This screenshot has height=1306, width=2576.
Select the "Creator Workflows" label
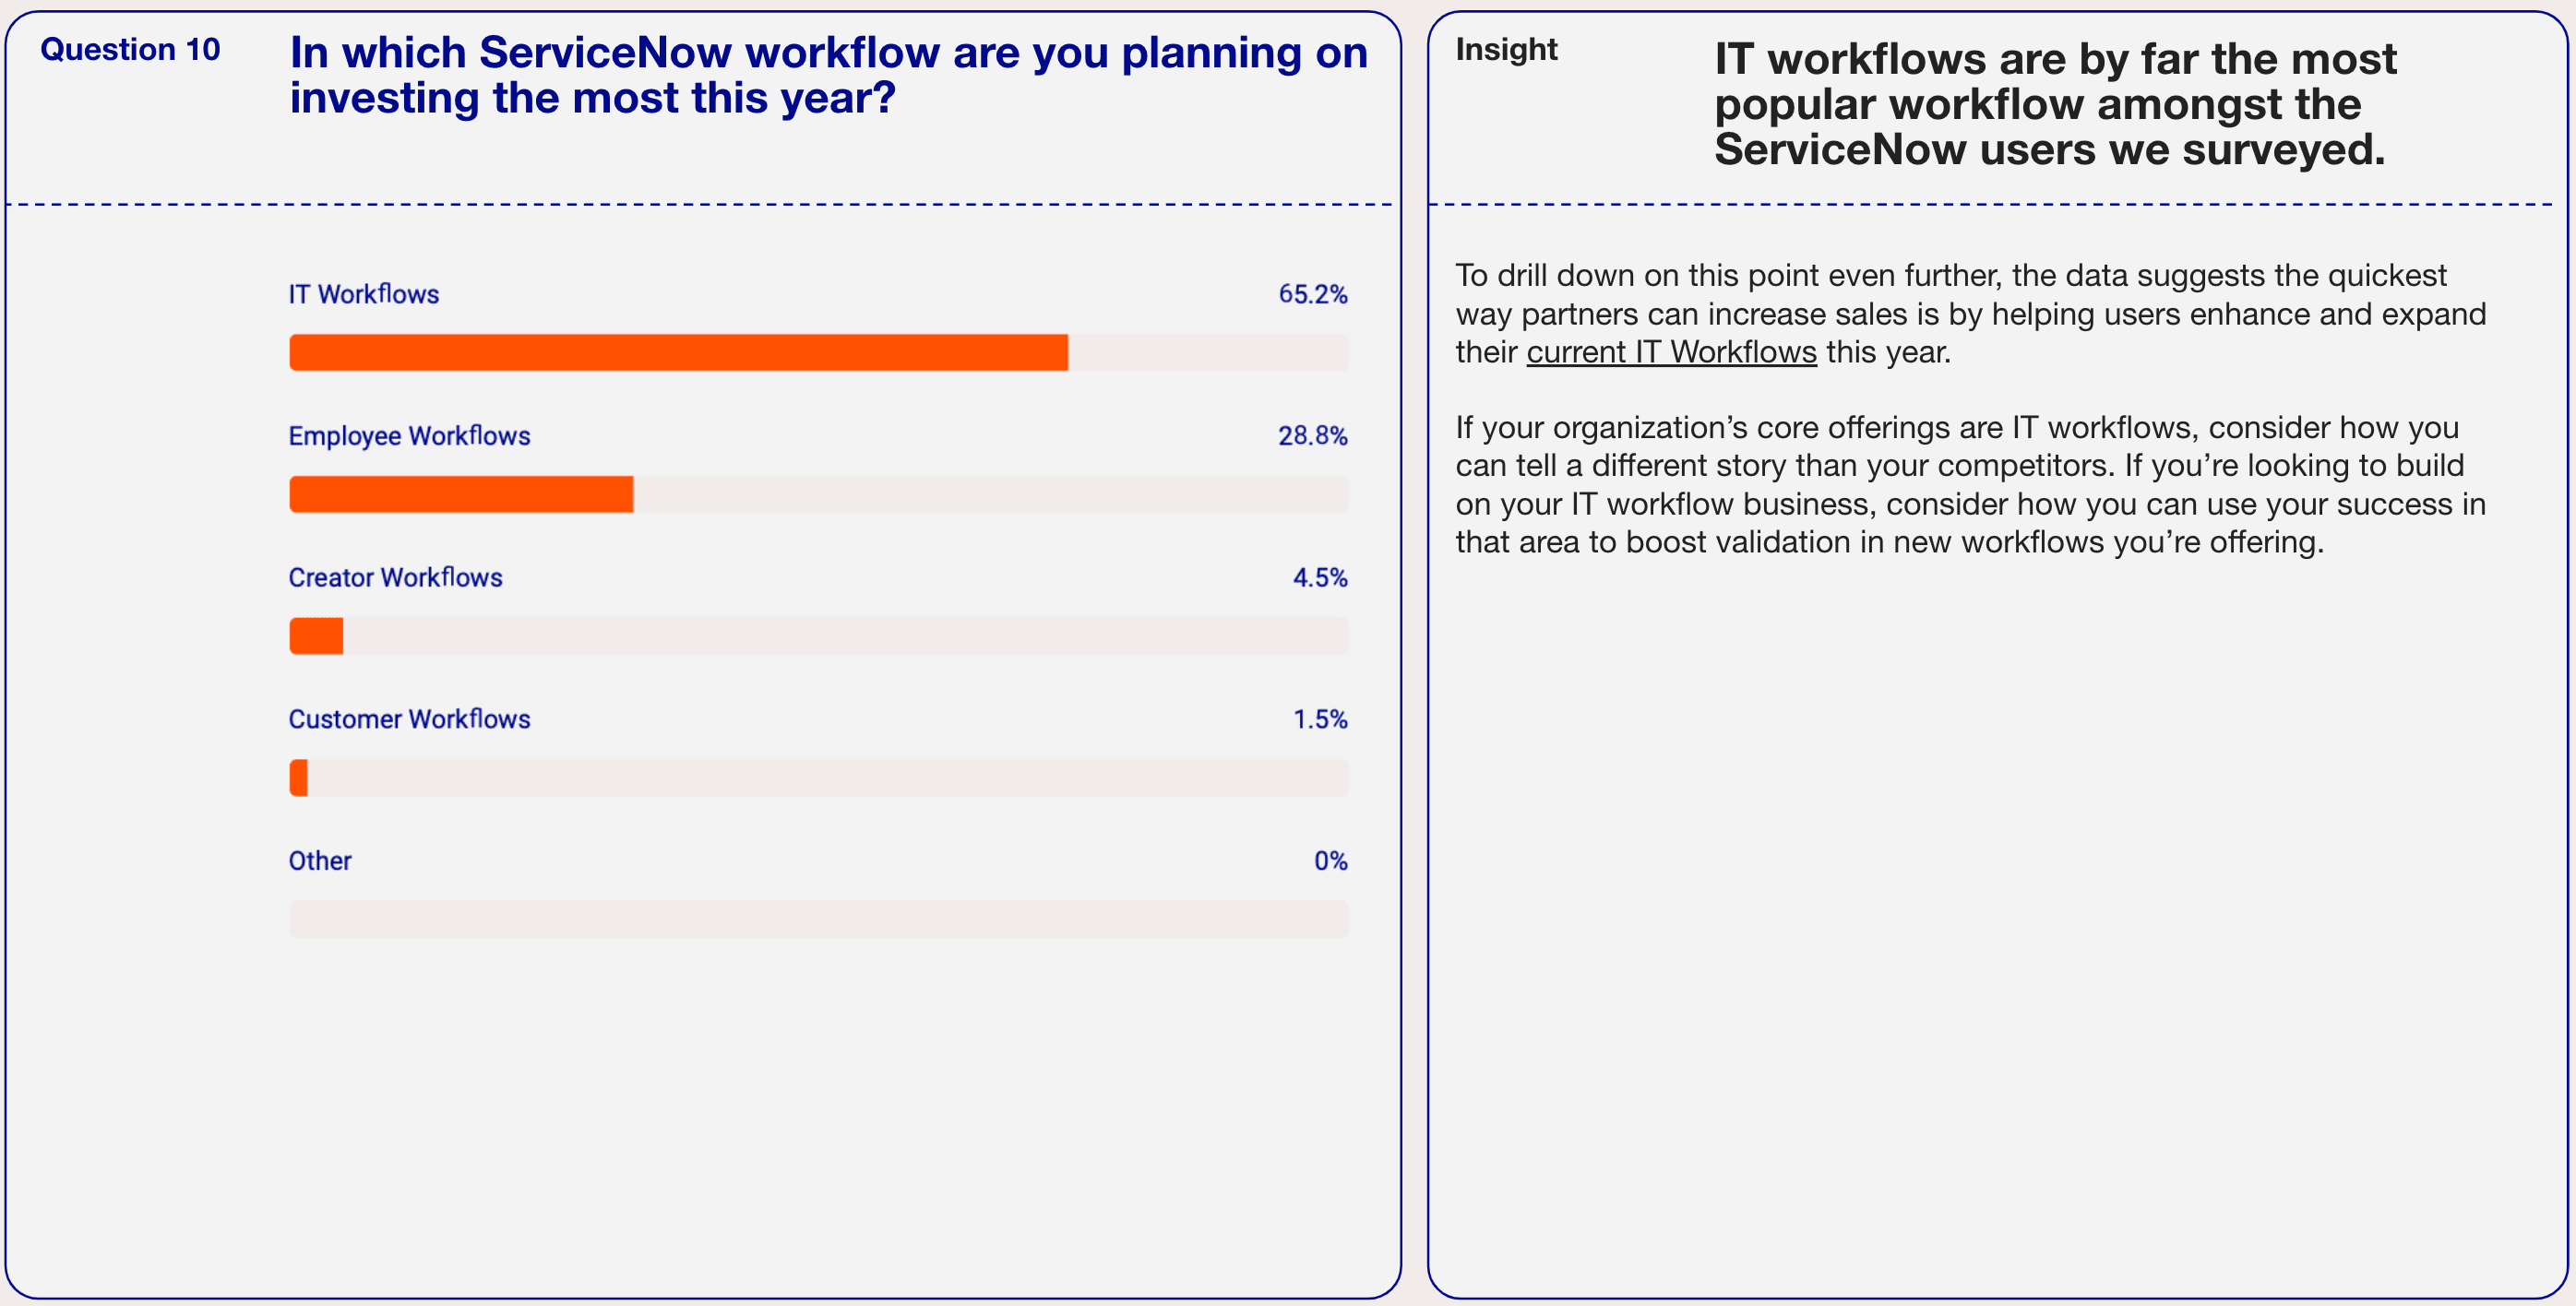point(395,578)
